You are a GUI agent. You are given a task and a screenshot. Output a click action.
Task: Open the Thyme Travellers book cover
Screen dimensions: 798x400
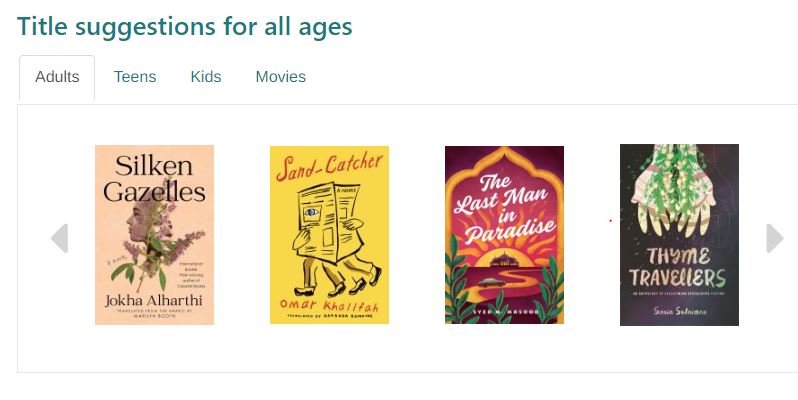click(679, 235)
